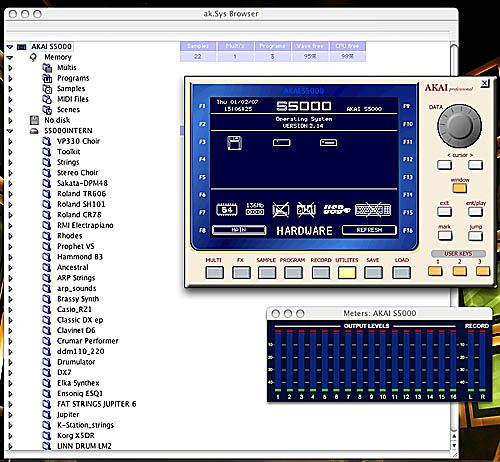Click the Hammond B3 folder icon
The height and width of the screenshot is (462, 500).
pyautogui.click(x=47, y=257)
